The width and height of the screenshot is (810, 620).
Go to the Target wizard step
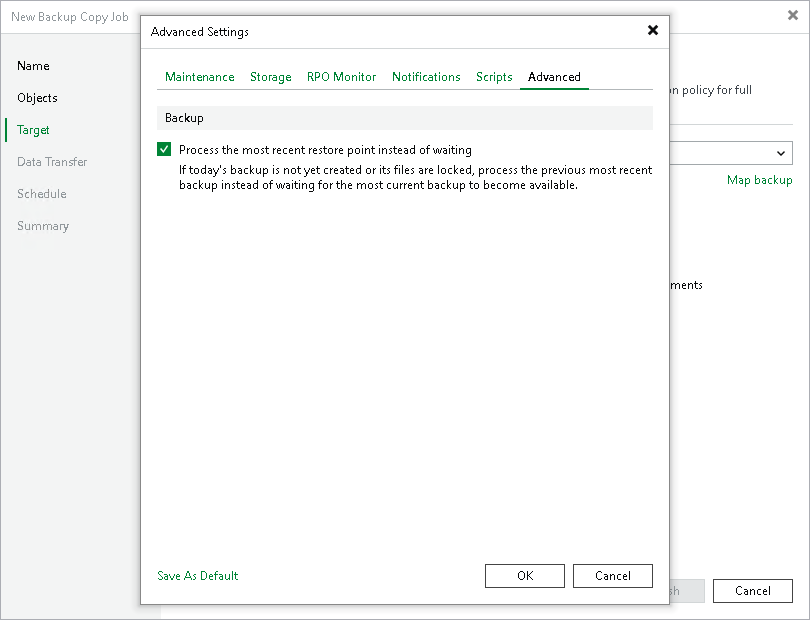coord(33,130)
